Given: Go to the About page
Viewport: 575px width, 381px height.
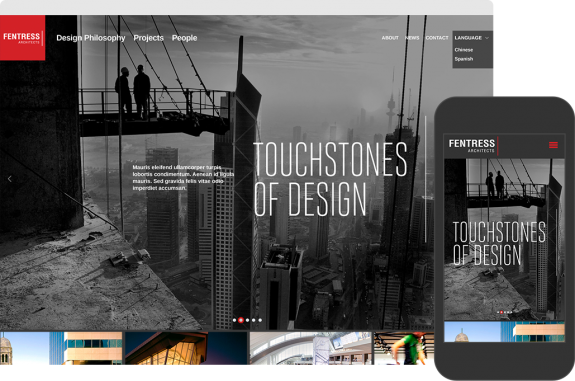Looking at the screenshot, I should tap(390, 38).
